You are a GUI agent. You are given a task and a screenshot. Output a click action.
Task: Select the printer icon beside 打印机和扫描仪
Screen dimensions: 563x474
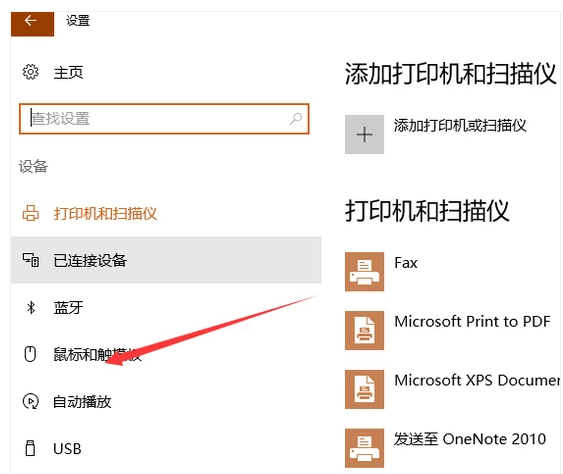31,213
